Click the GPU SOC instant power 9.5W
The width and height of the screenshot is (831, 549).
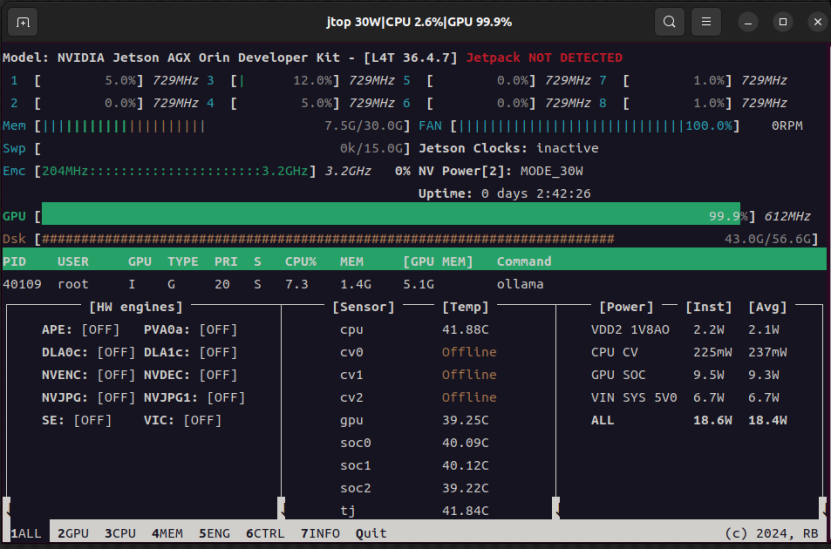709,375
